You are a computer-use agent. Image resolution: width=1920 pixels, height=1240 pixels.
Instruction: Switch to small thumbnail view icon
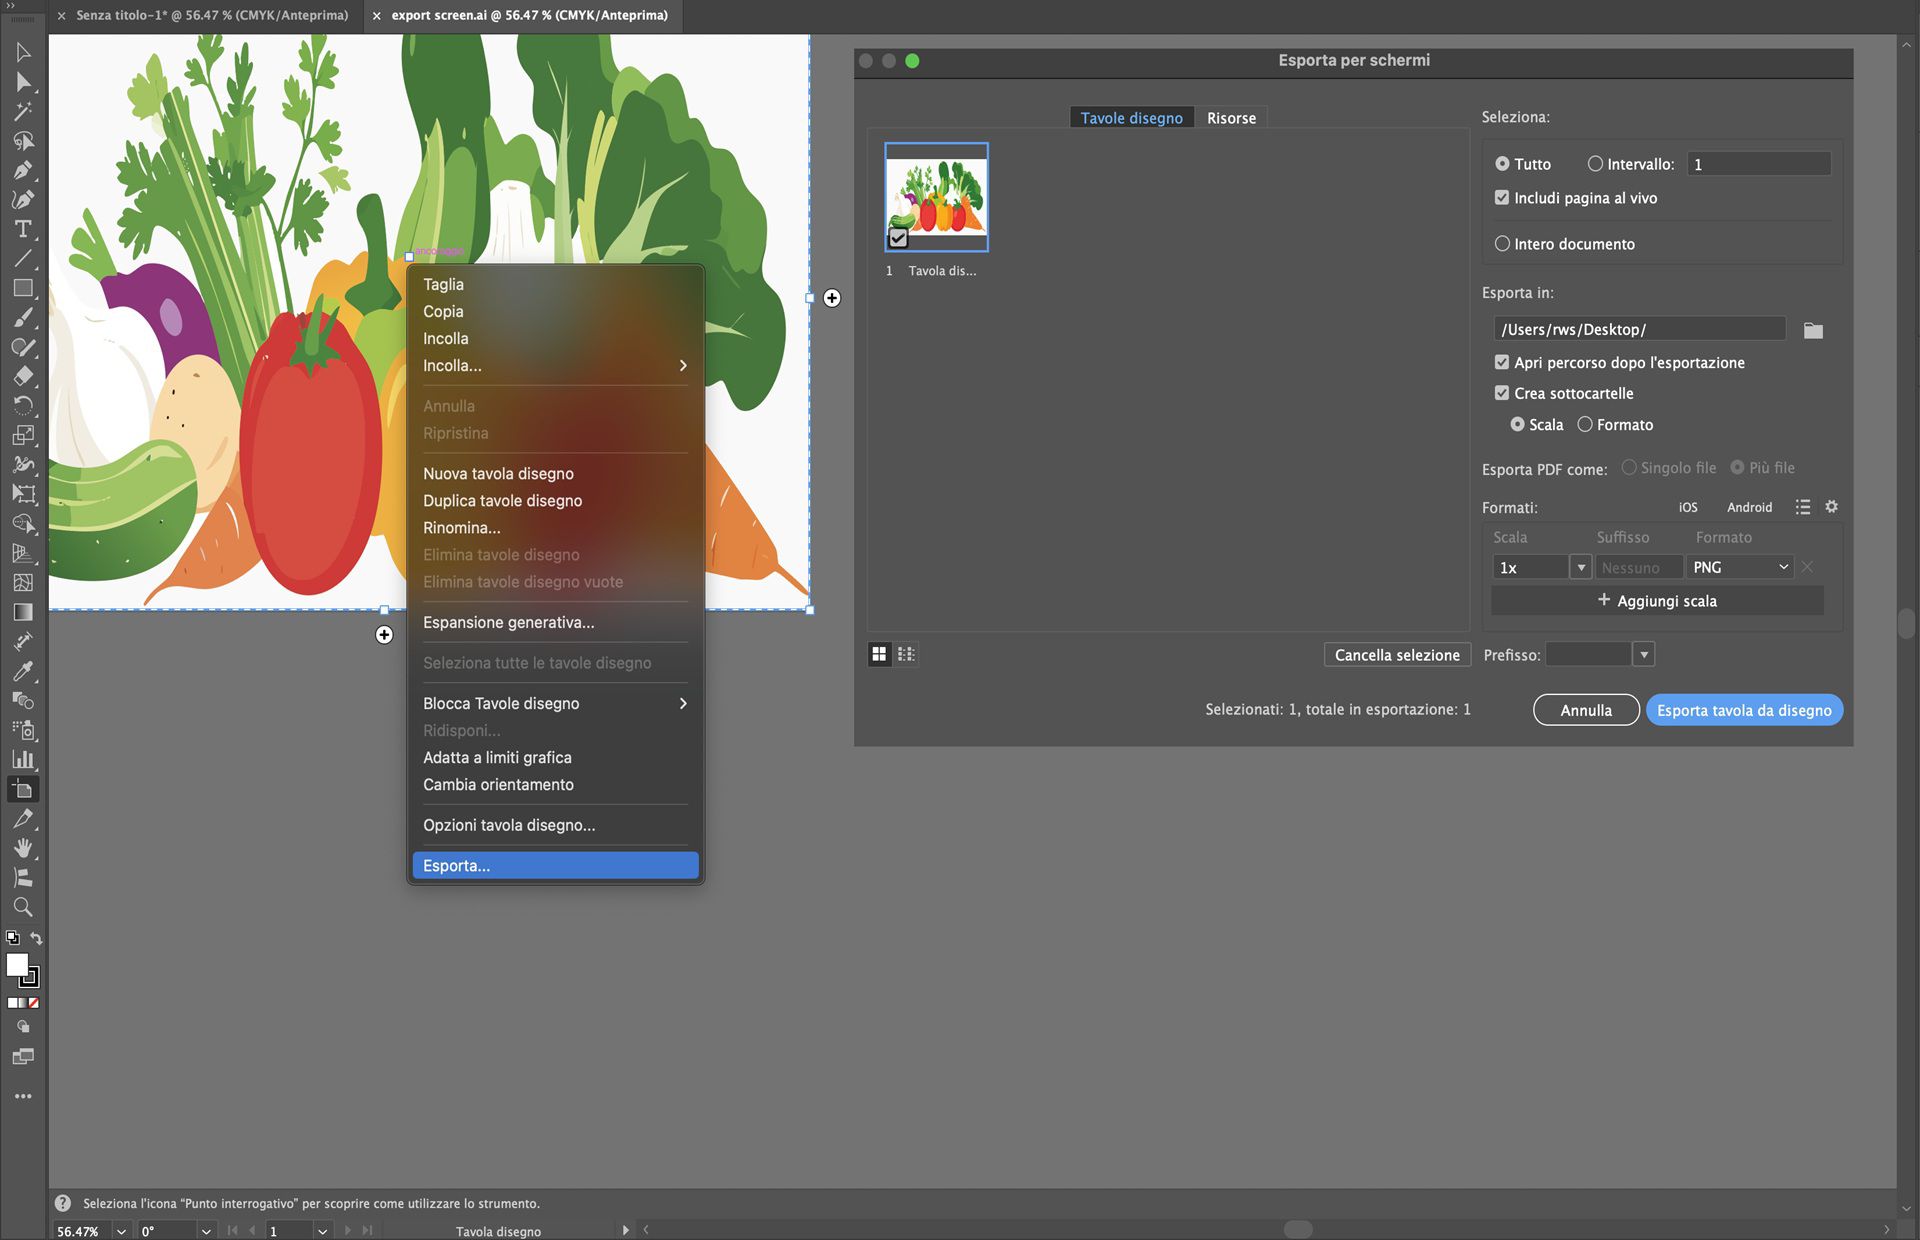[906, 654]
